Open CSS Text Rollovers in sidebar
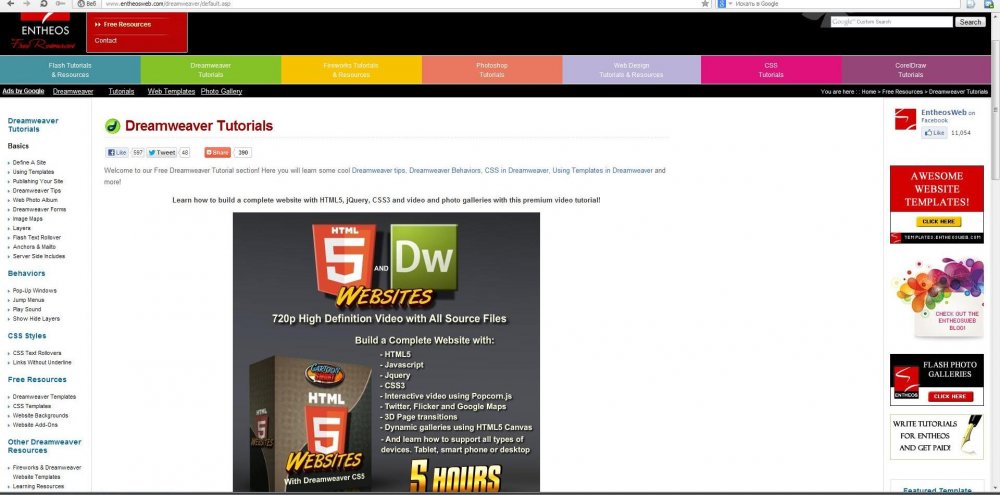The image size is (1000, 495). [x=37, y=353]
